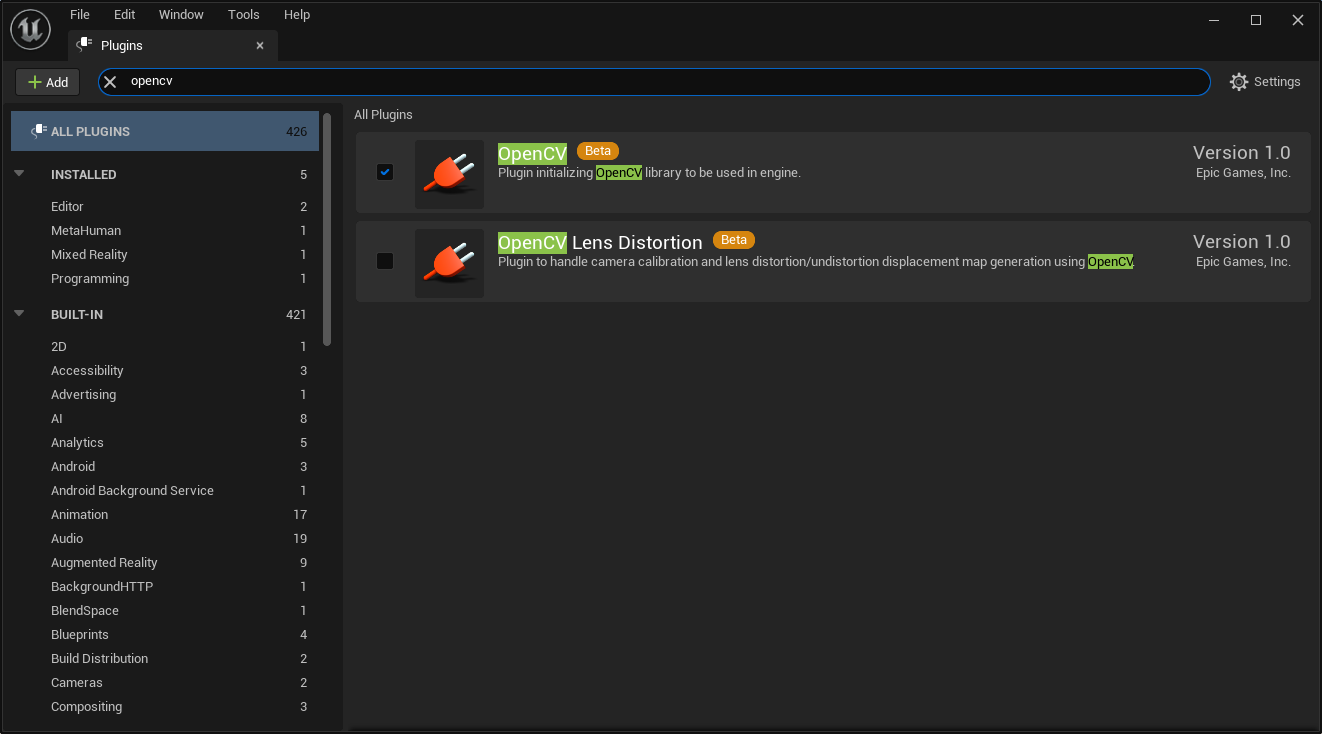
Task: Click the OpenCV plugin plug icon
Action: click(449, 174)
